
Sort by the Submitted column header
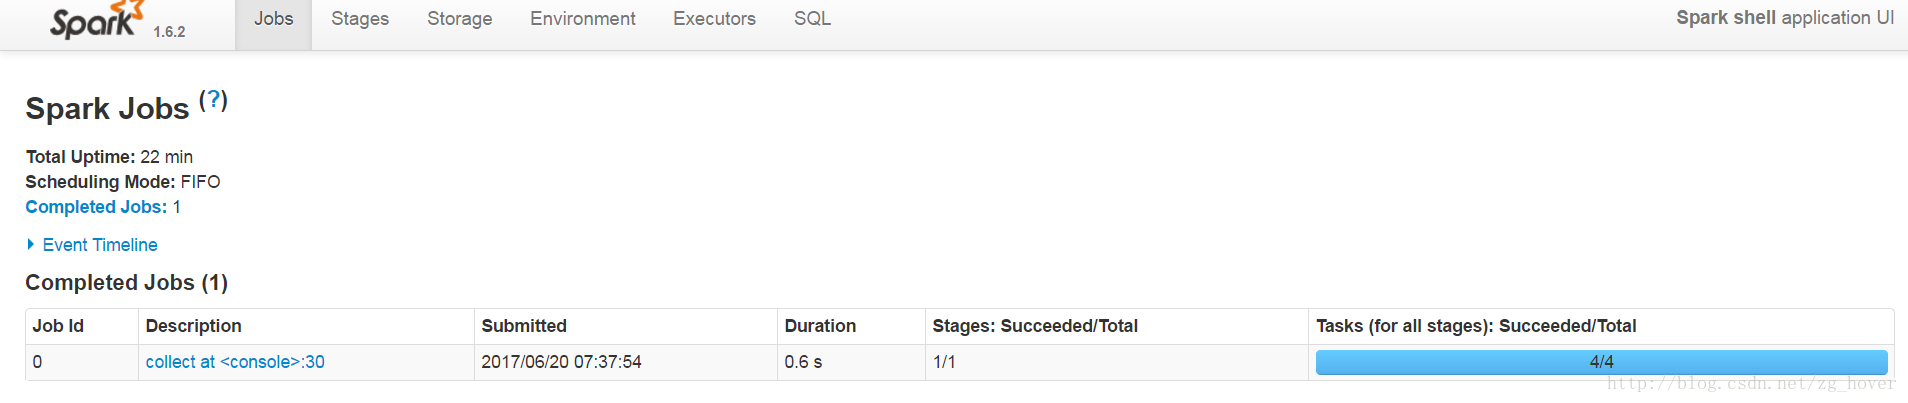tap(524, 326)
